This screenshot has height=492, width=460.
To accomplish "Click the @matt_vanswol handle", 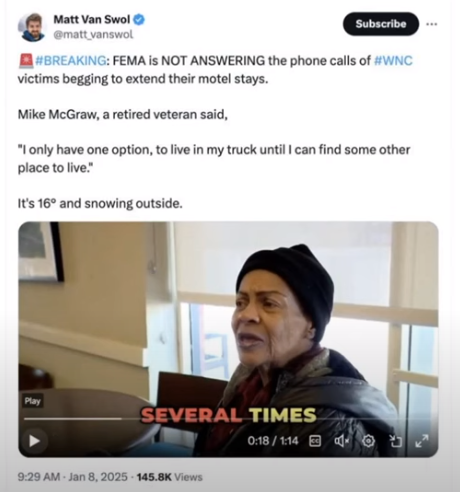I will (93, 34).
